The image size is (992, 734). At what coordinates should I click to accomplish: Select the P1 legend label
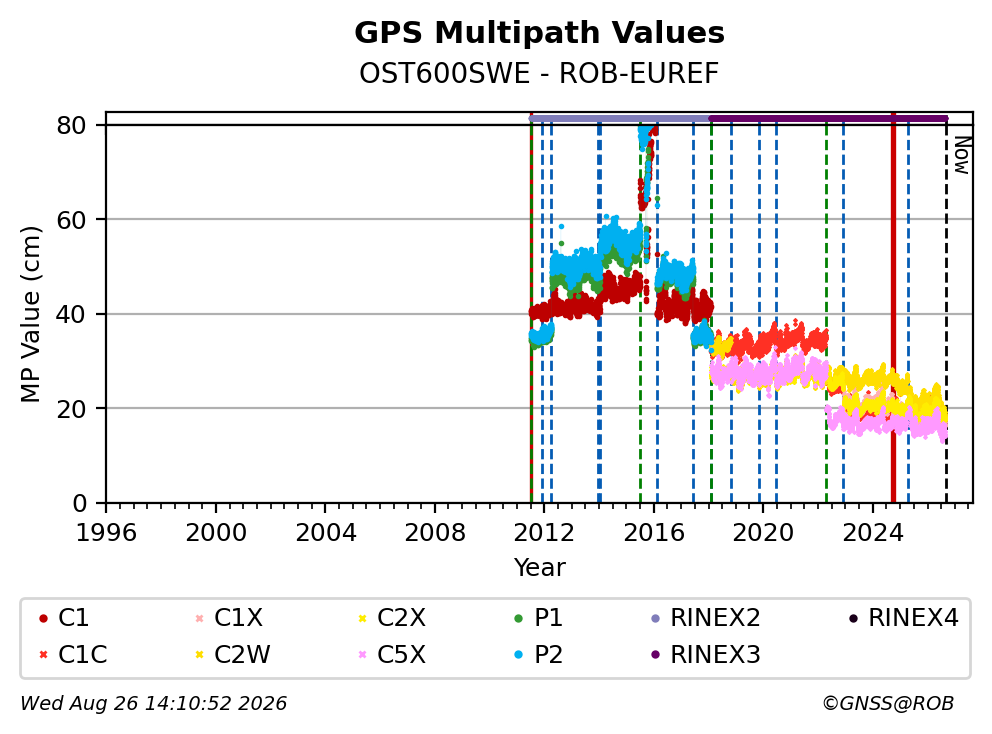(x=549, y=618)
